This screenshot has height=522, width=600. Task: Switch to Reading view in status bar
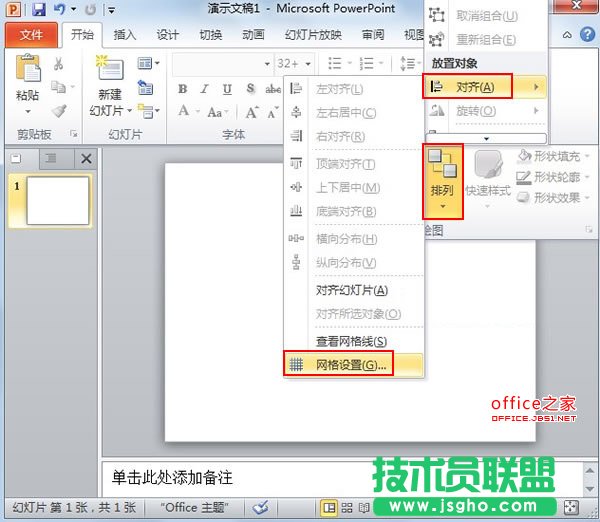click(364, 508)
